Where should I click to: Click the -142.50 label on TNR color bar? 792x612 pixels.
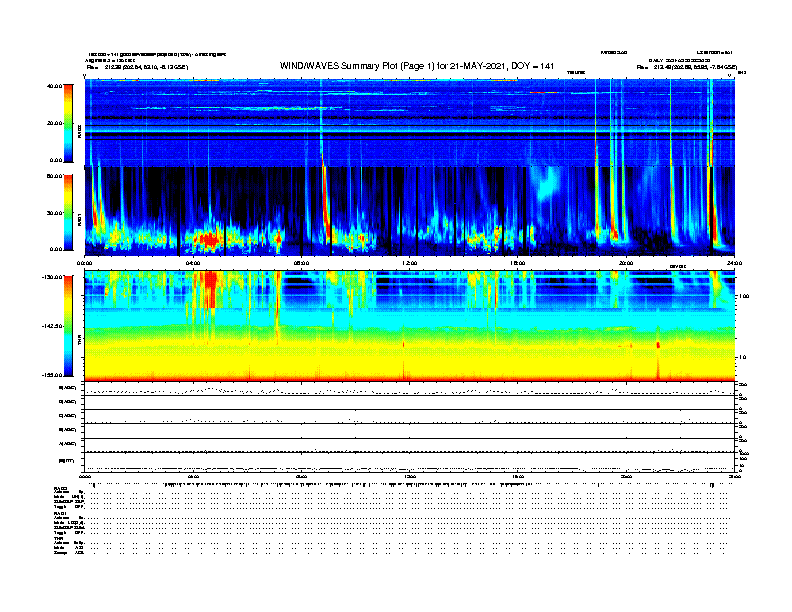click(52, 326)
